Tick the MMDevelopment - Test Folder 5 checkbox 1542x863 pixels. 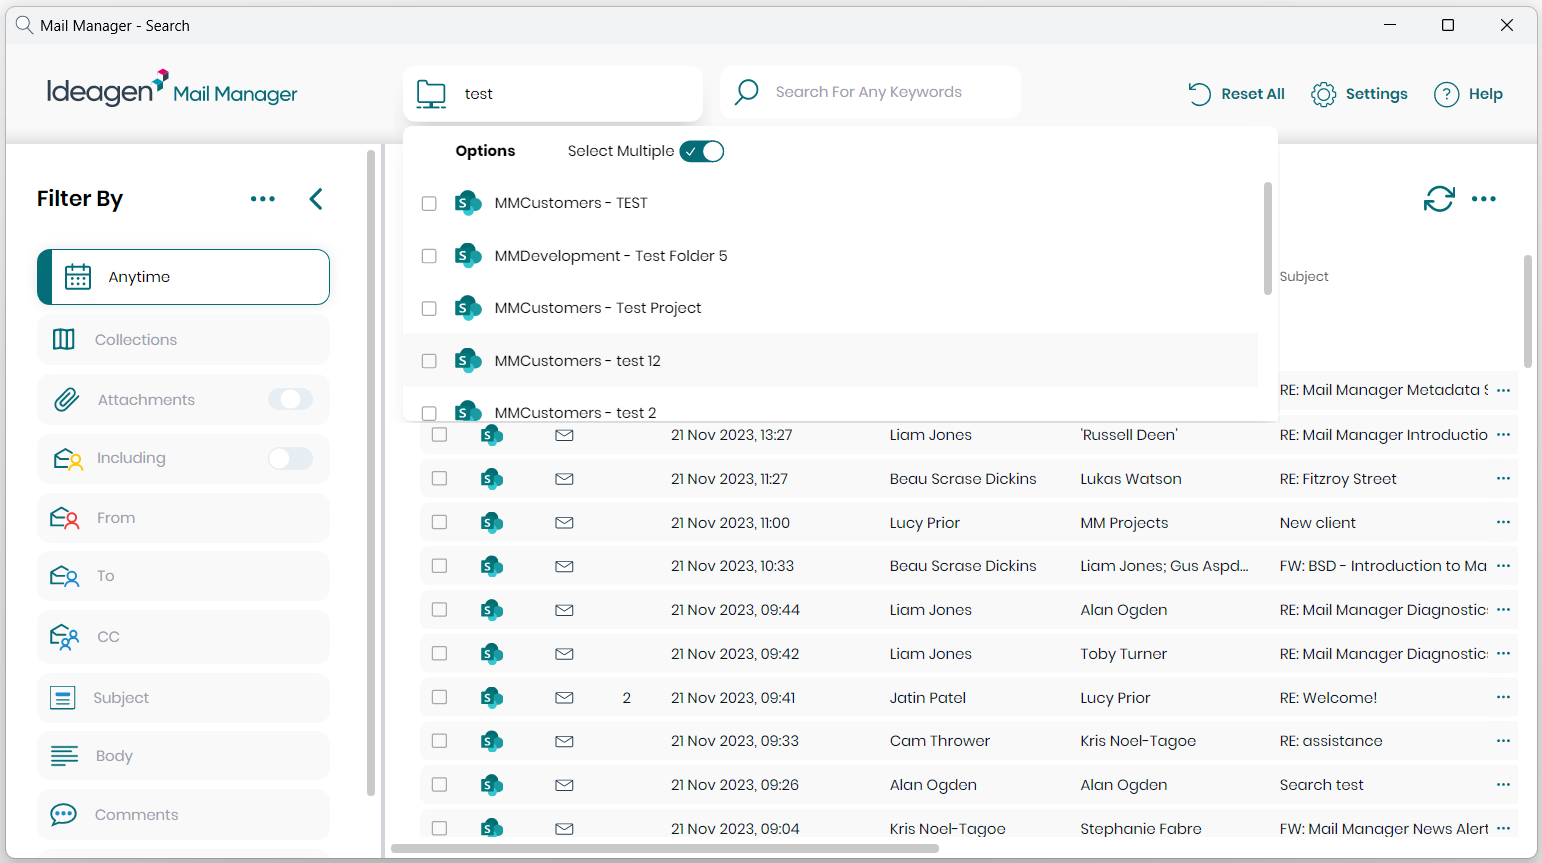pos(429,256)
